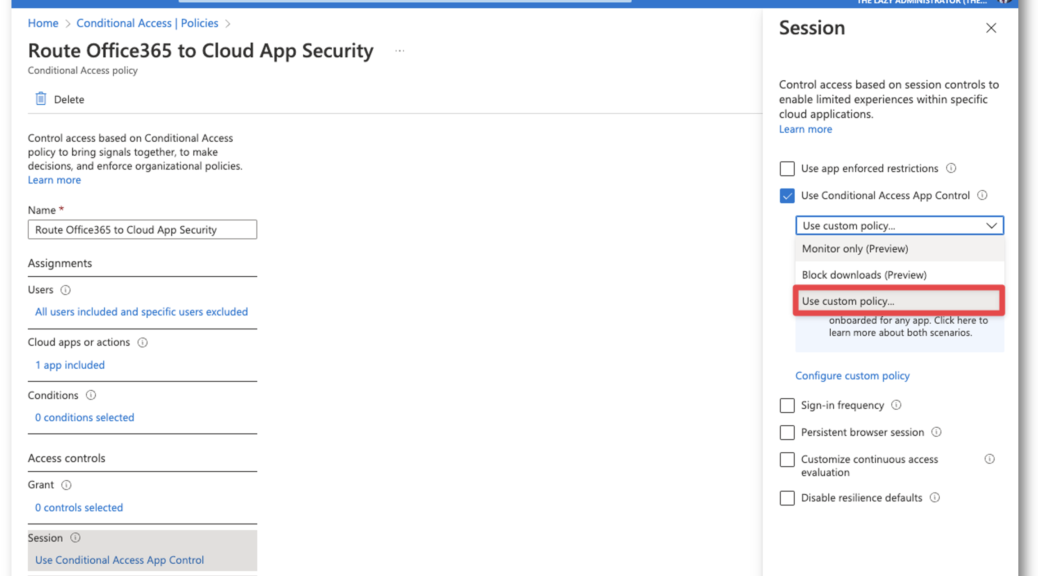Show info for Persistent browser session
This screenshot has width=1038, height=576.
937,432
